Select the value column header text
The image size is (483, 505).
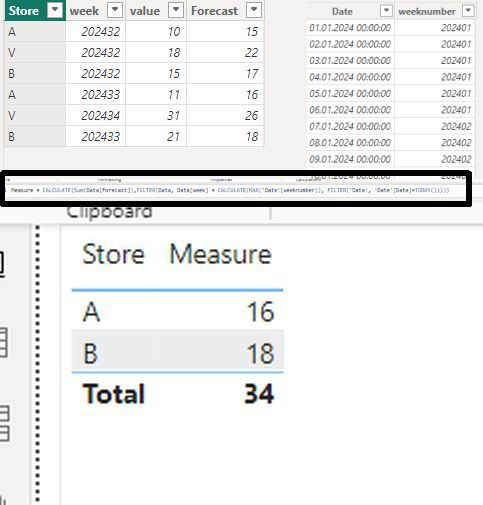145,11
